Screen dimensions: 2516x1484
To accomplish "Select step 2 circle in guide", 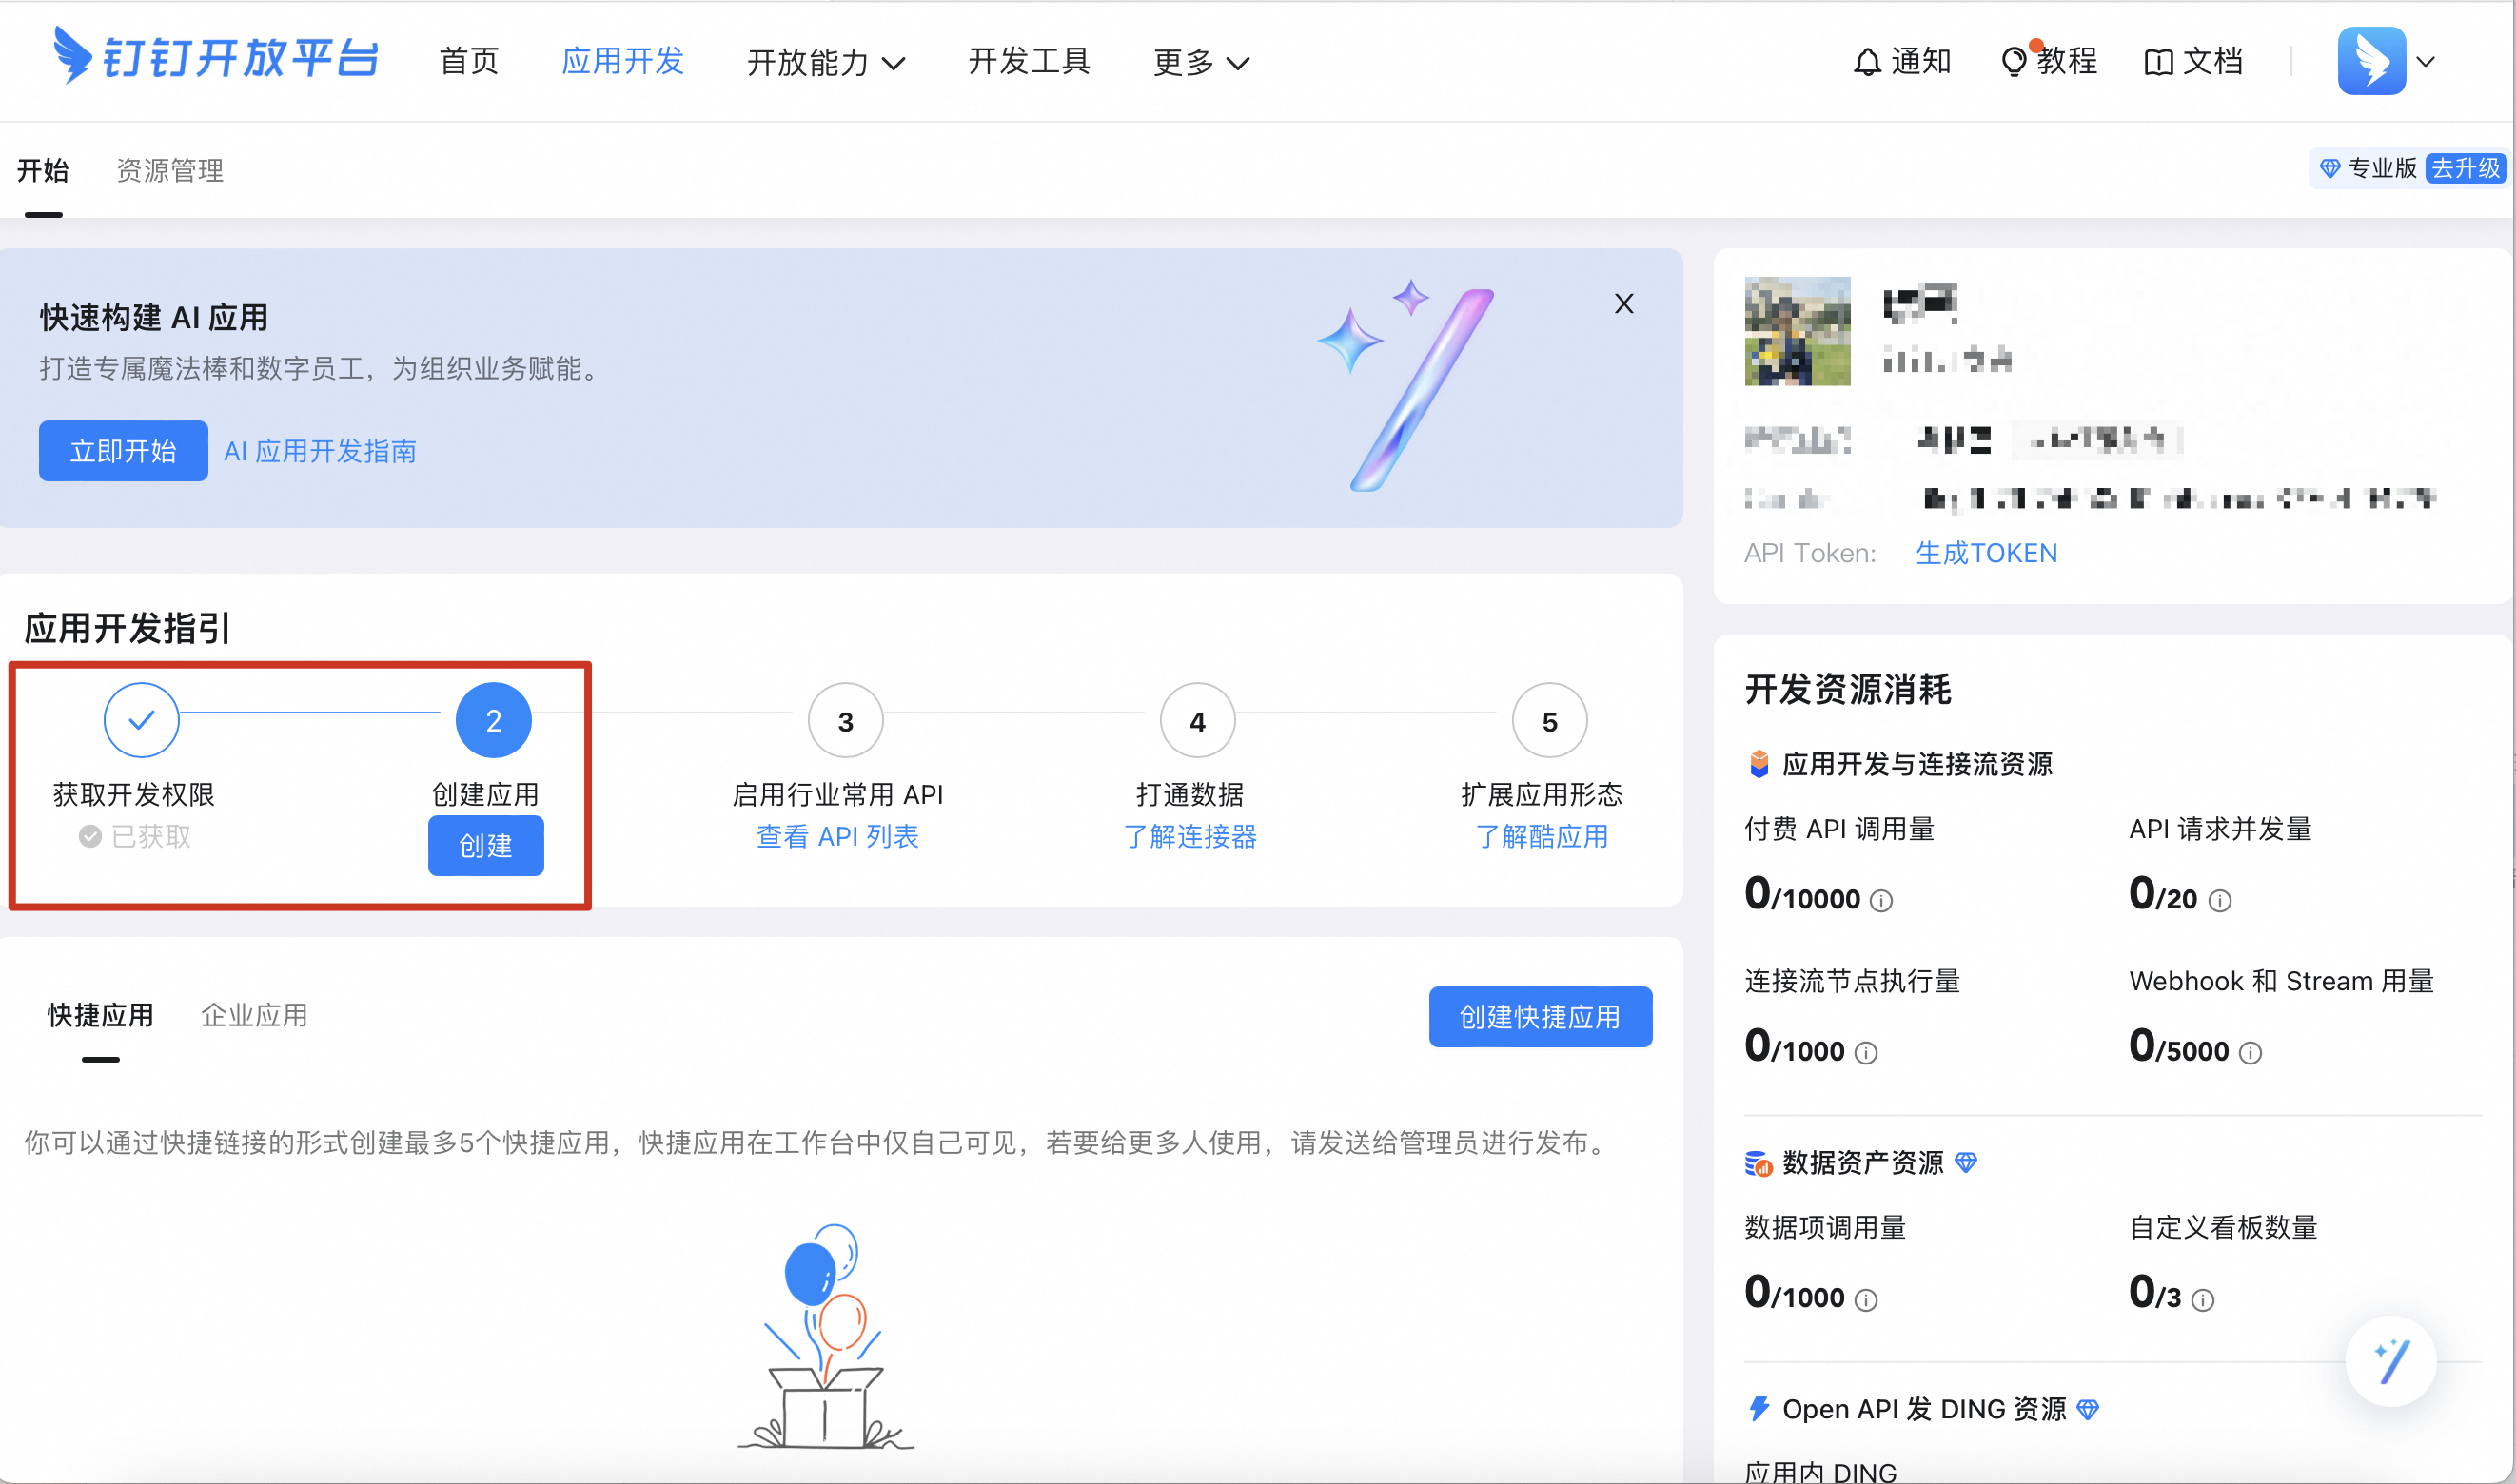I will 493,720.
